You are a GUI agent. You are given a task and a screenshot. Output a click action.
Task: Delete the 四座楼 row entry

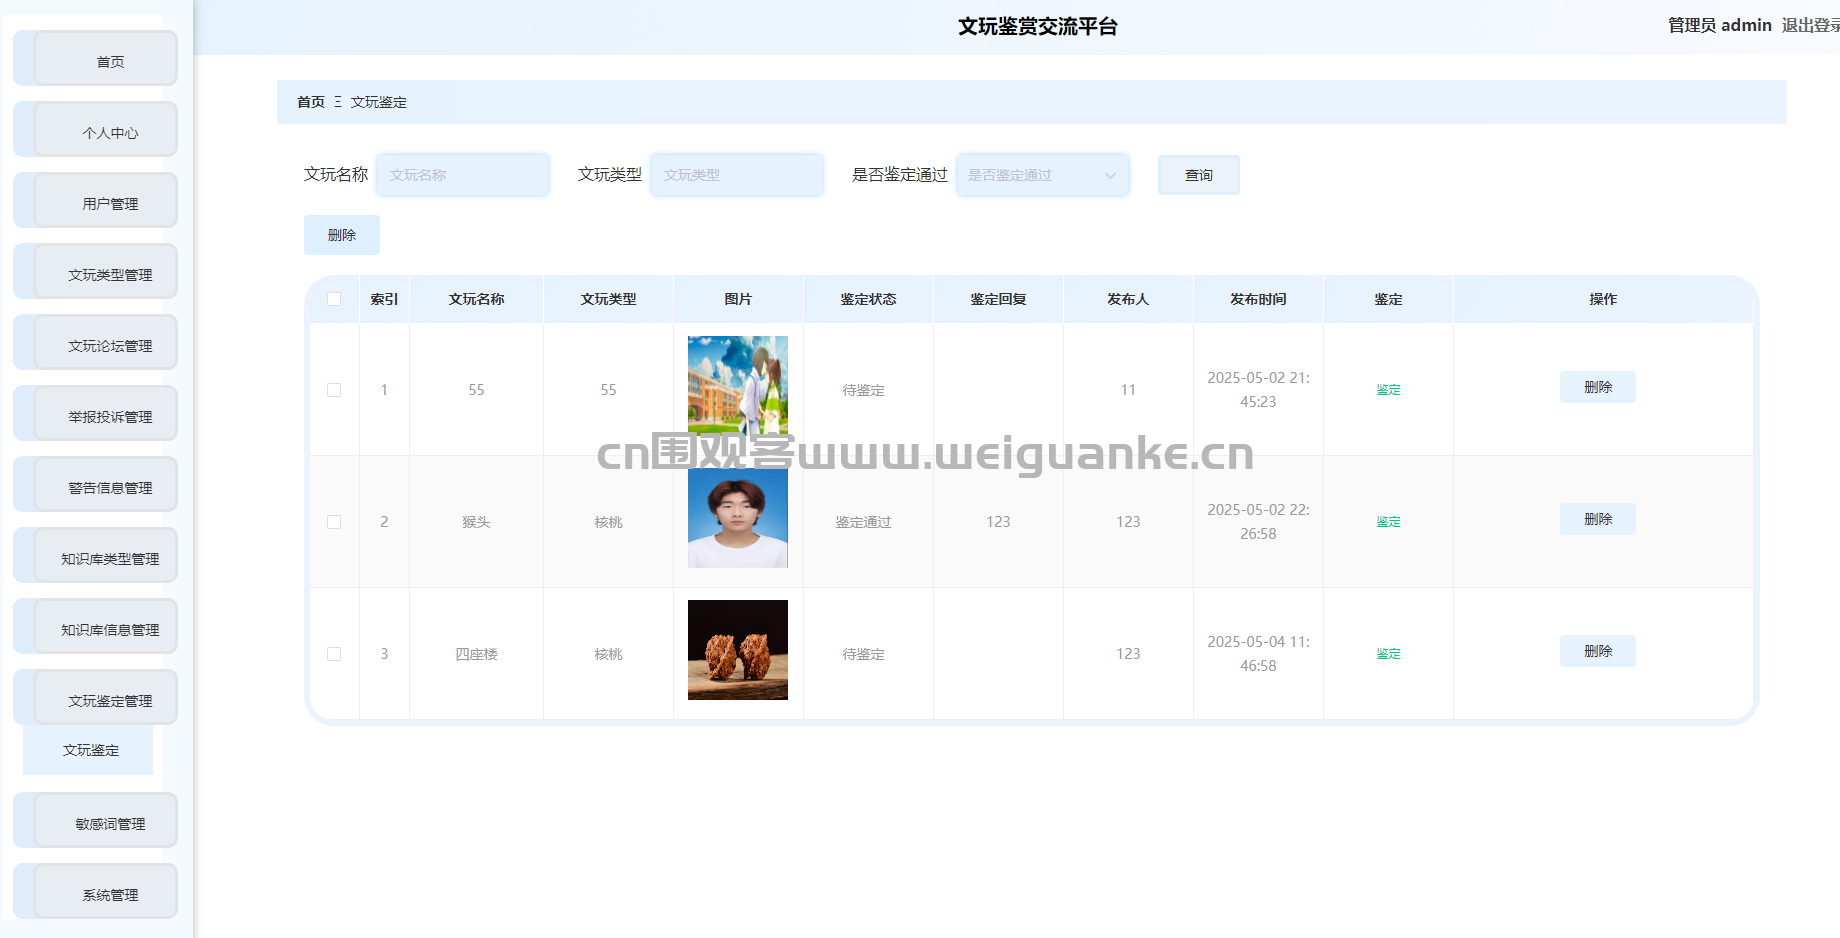(x=1597, y=651)
